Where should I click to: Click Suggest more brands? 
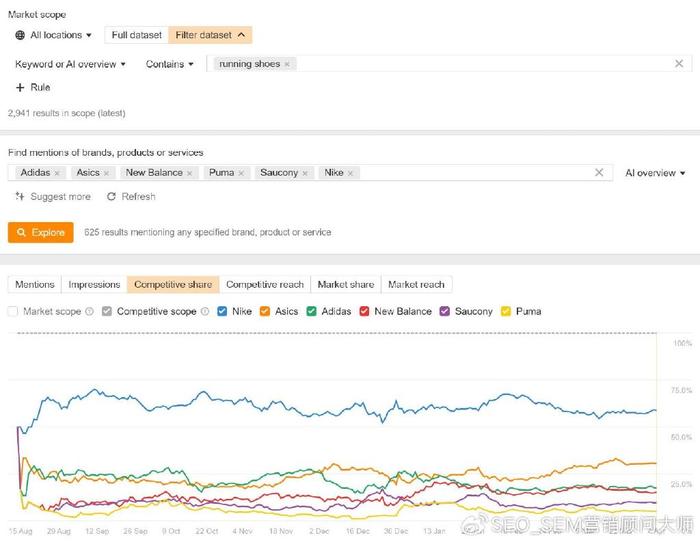click(53, 196)
